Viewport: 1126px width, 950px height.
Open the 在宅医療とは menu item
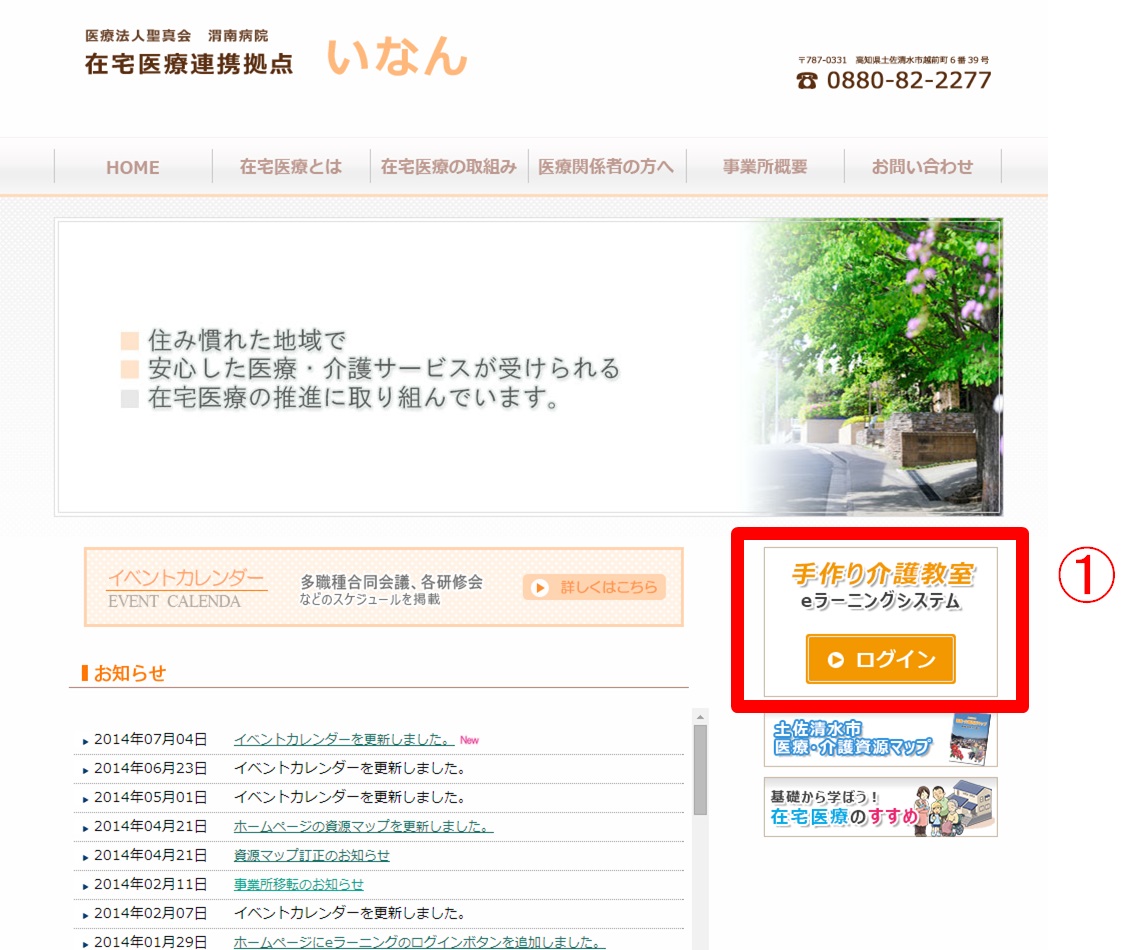tap(291, 167)
